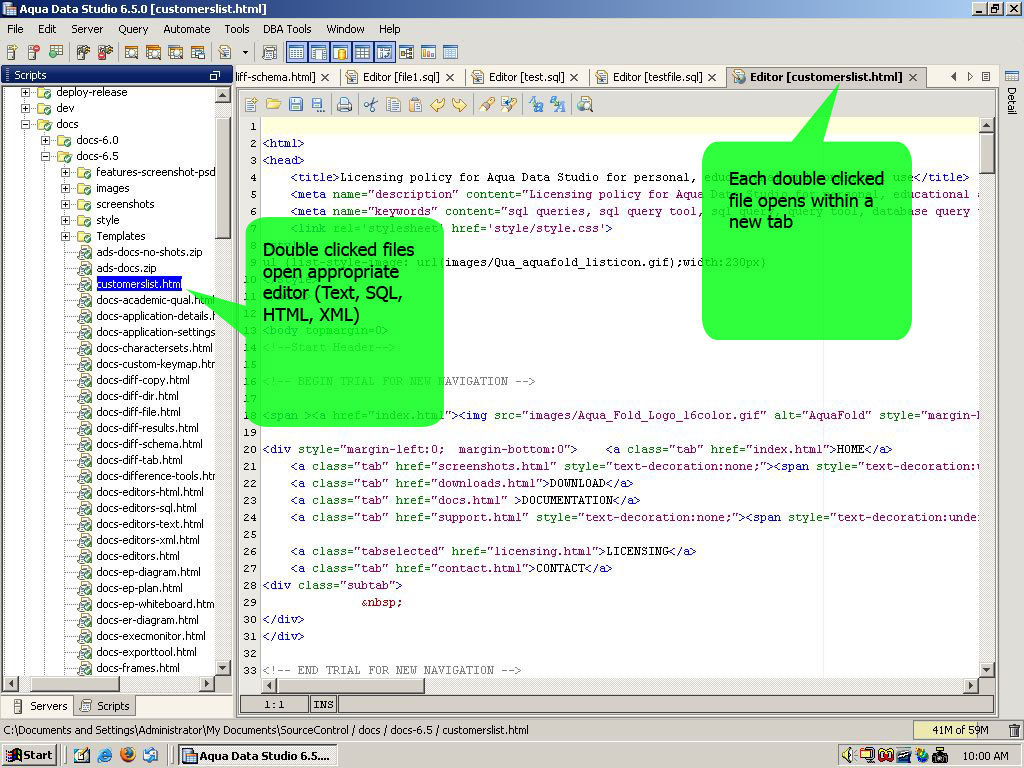
Task: Restore the Scripts panel with its header icon
Action: click(x=215, y=76)
